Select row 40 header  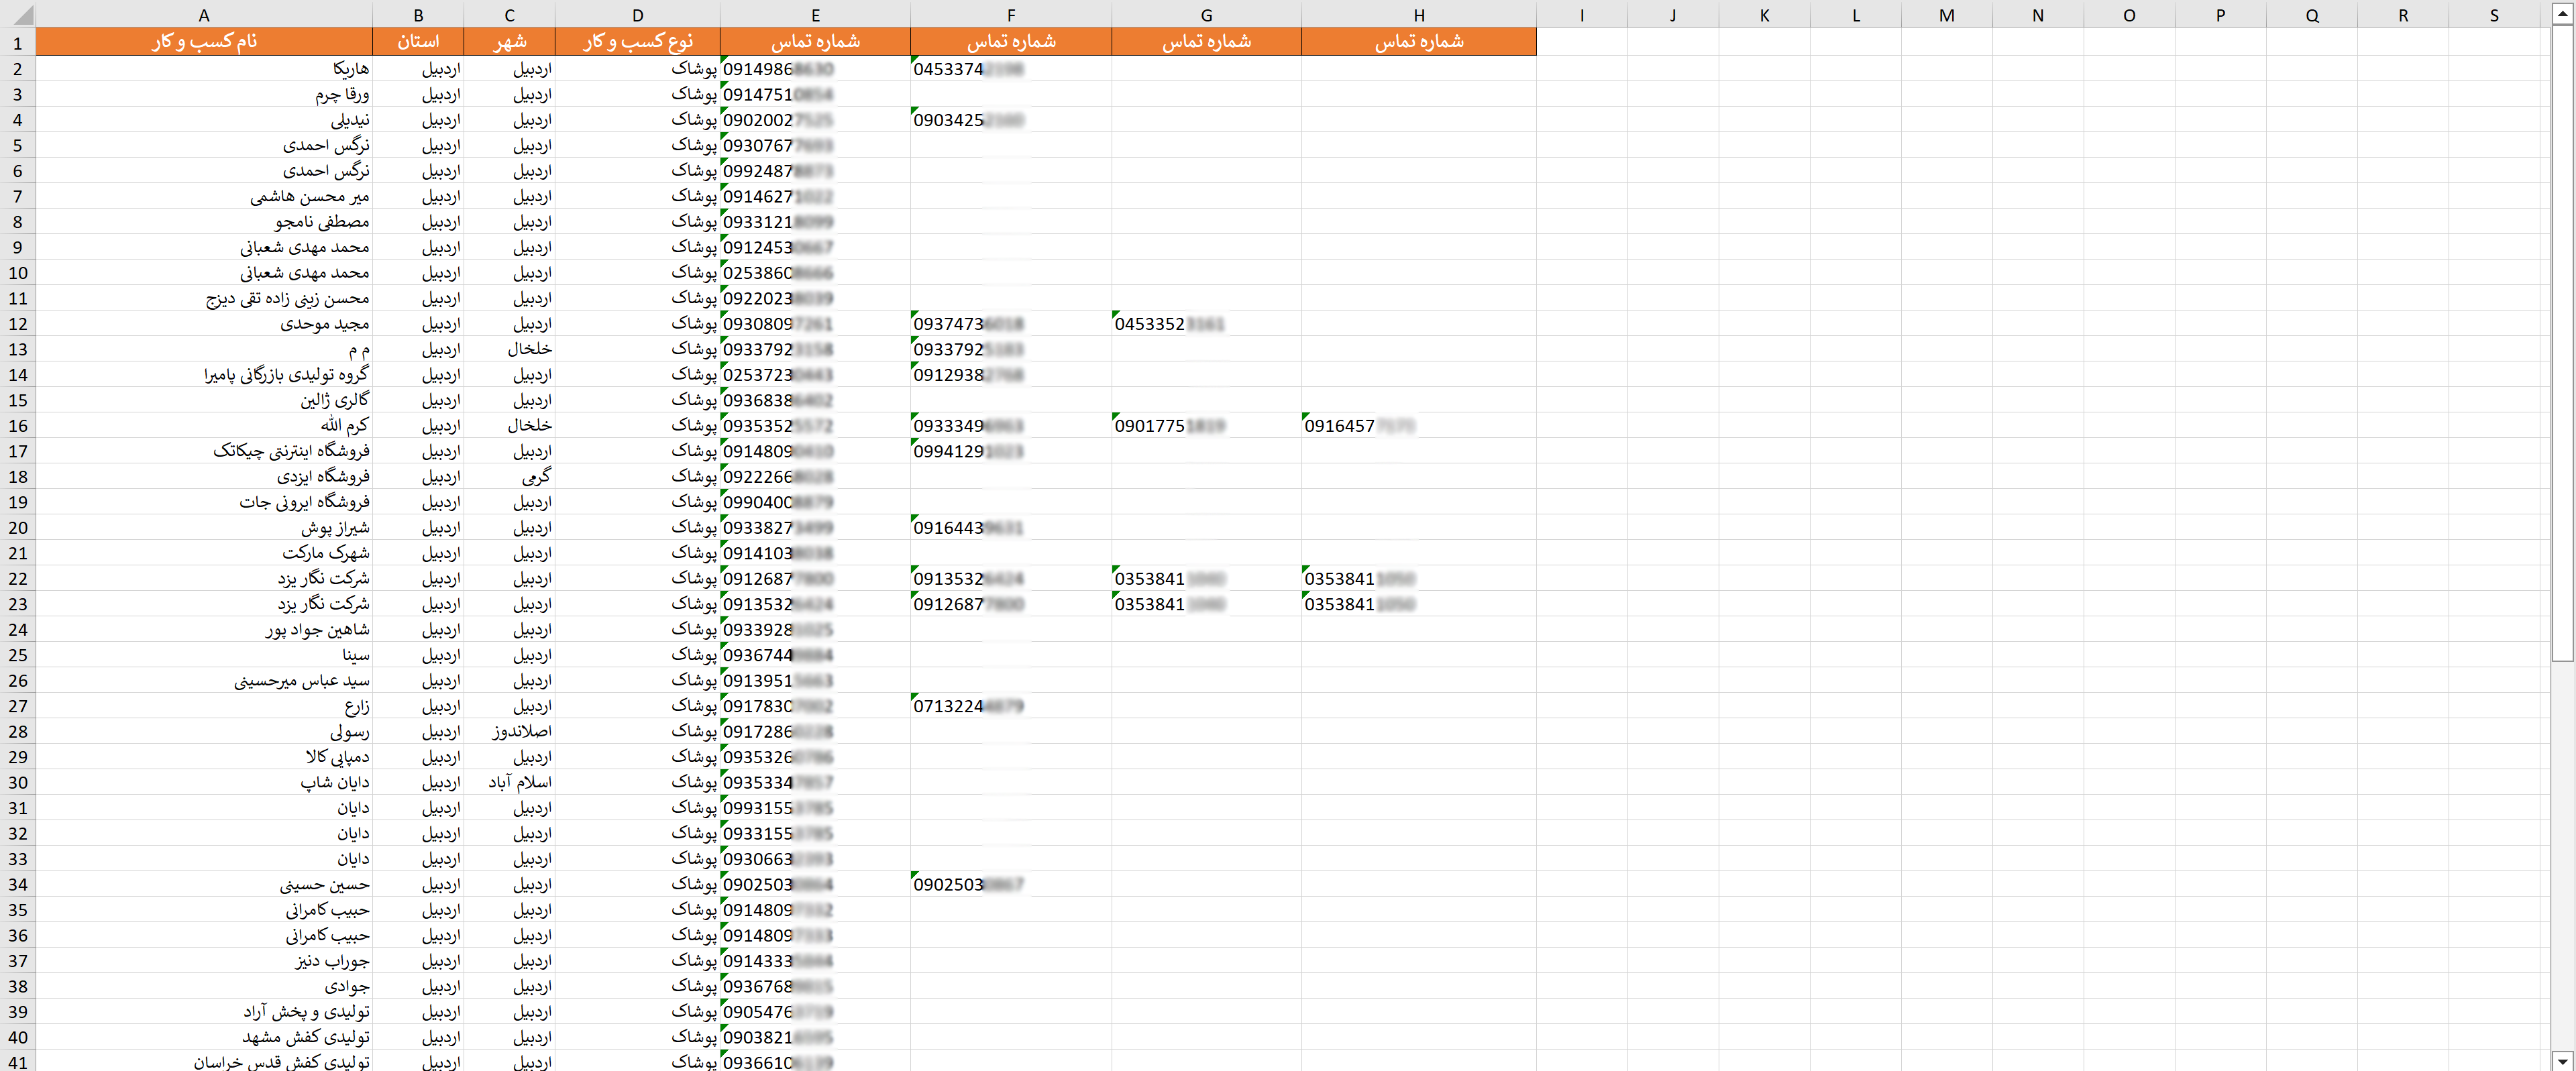pyautogui.click(x=18, y=1037)
